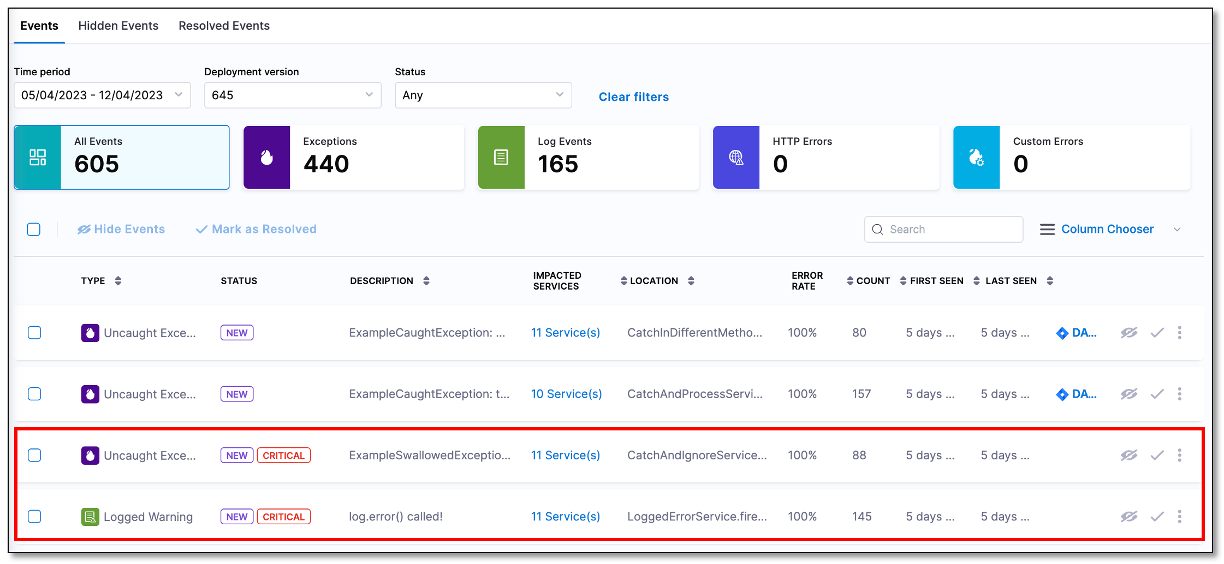Check the first Uncaught Exception row checkbox
Image resolution: width=1224 pixels, height=564 pixels.
(x=34, y=333)
